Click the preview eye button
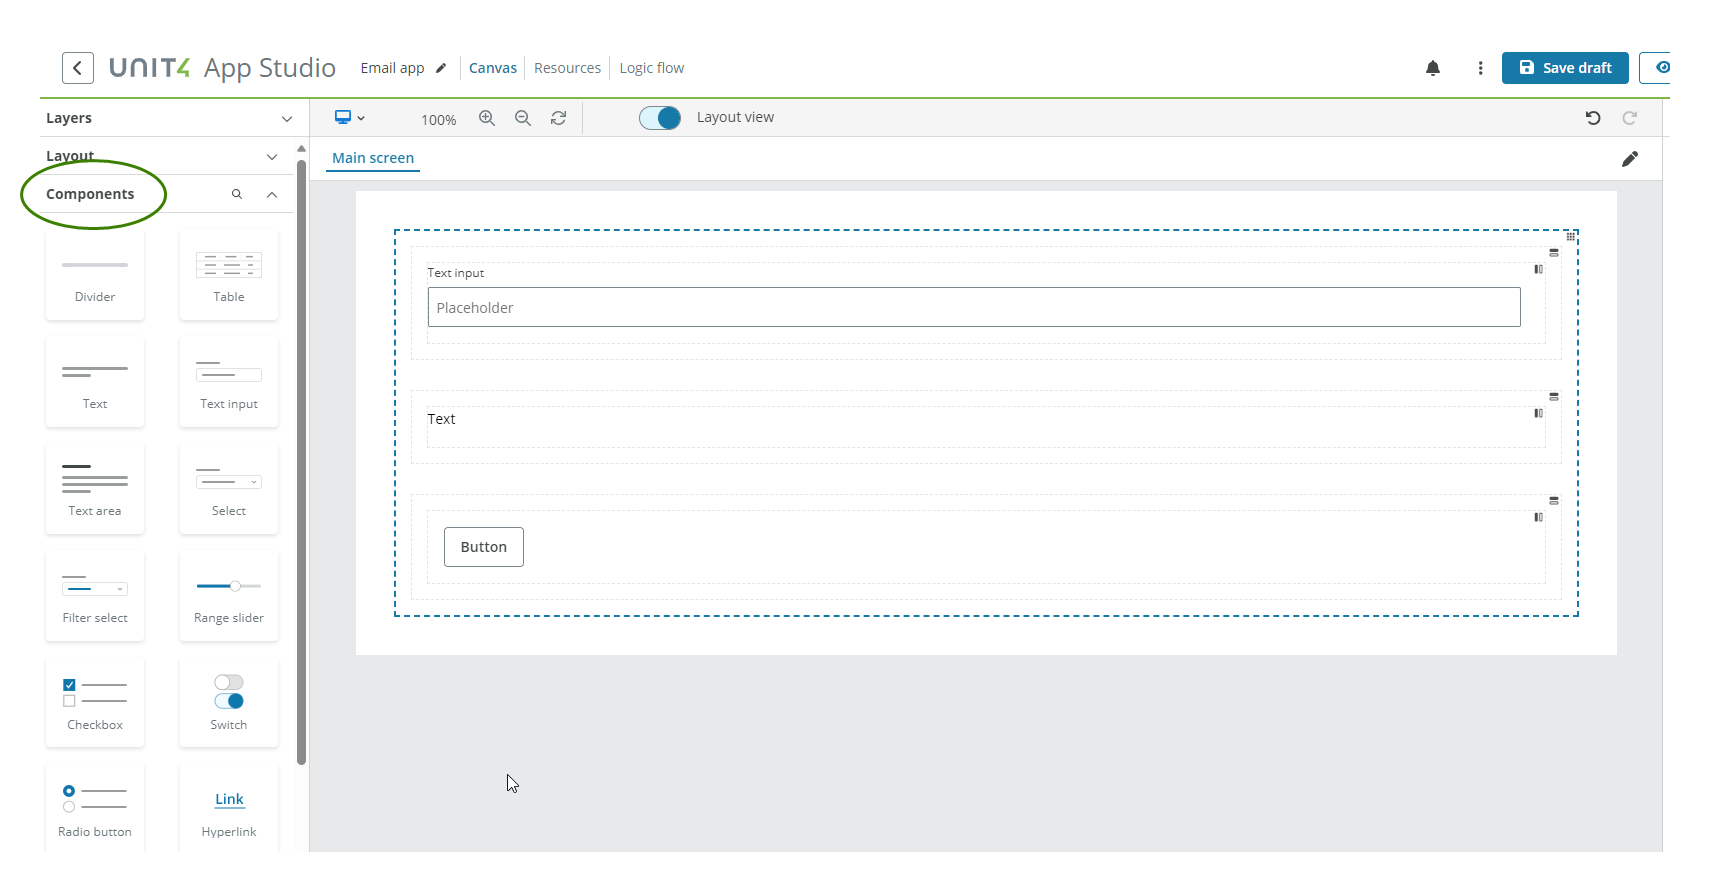Viewport: 1710px width, 892px height. [x=1656, y=68]
